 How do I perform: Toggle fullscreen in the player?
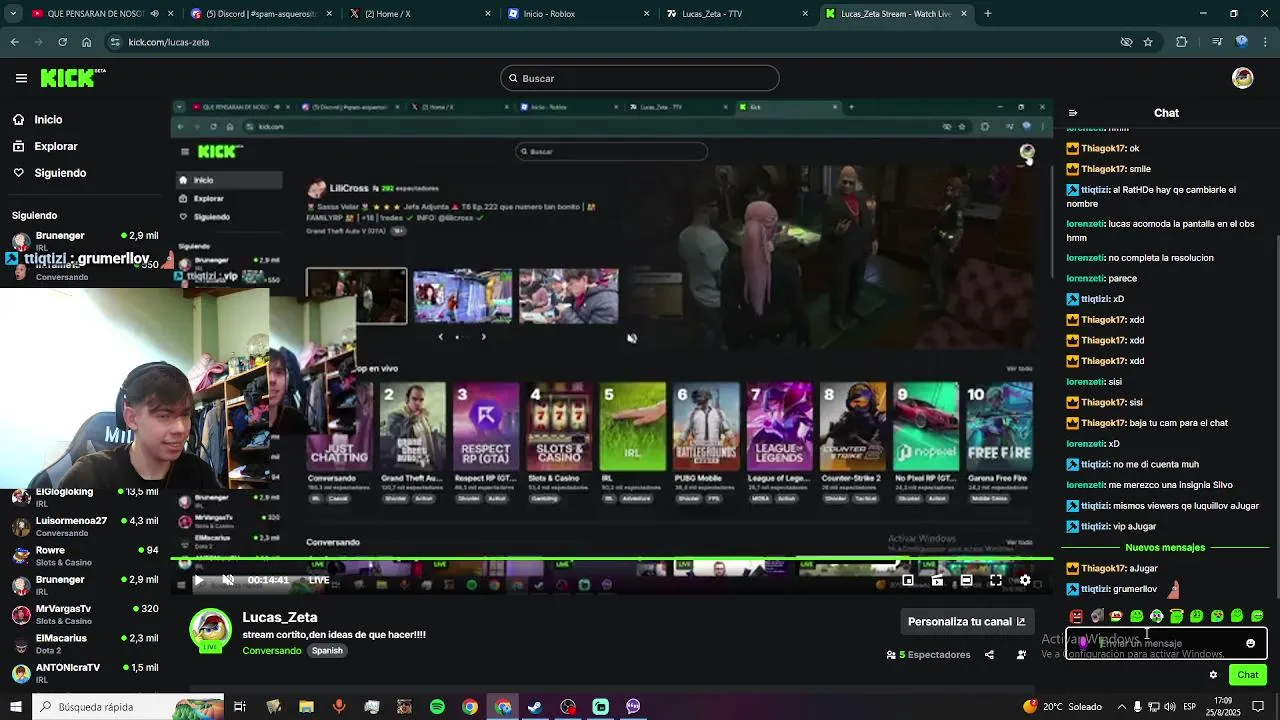996,580
